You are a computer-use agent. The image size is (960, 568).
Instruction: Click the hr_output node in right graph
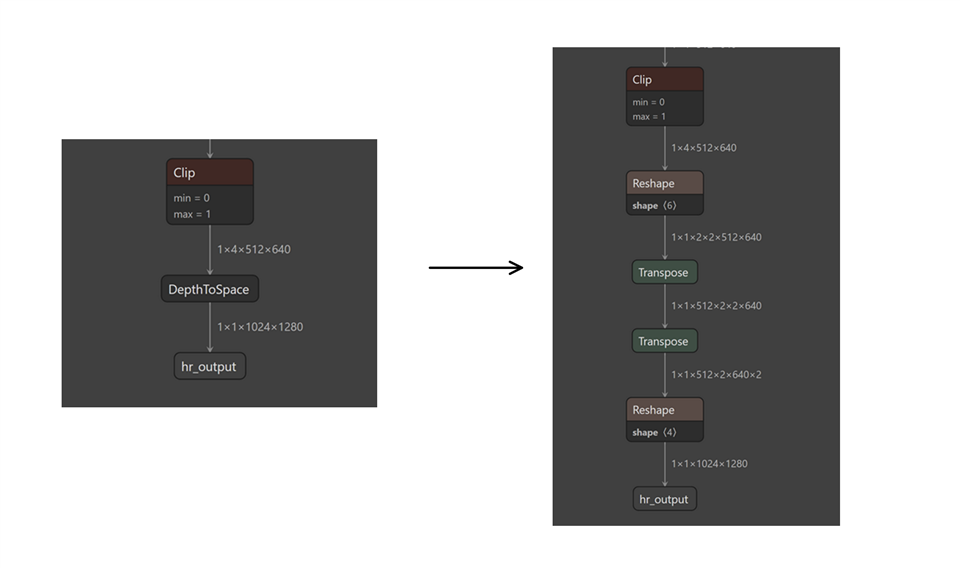665,499
